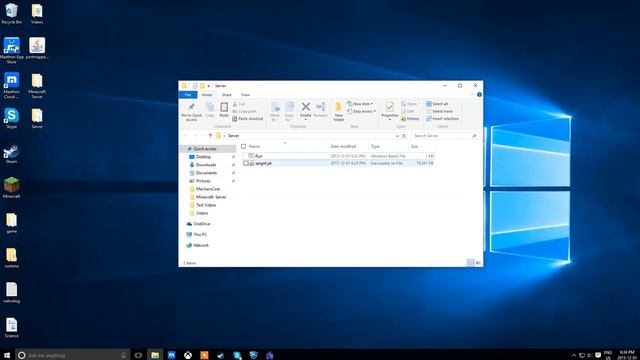This screenshot has width=640, height=360.
Task: Click the Up one level arrow
Action: 210,136
